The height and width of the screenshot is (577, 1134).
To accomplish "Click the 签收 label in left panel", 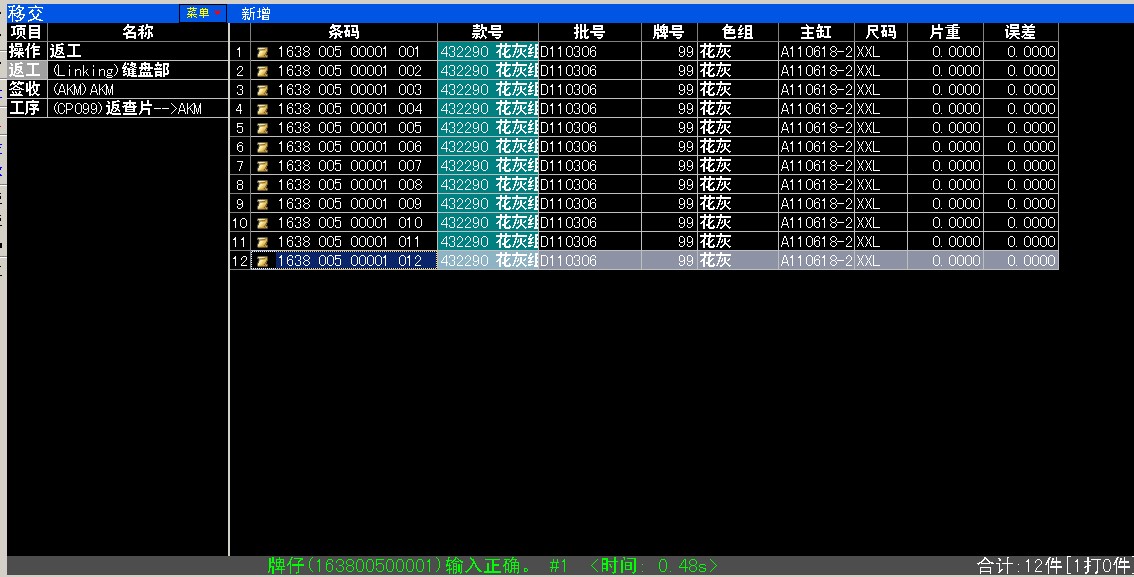I will 27,89.
